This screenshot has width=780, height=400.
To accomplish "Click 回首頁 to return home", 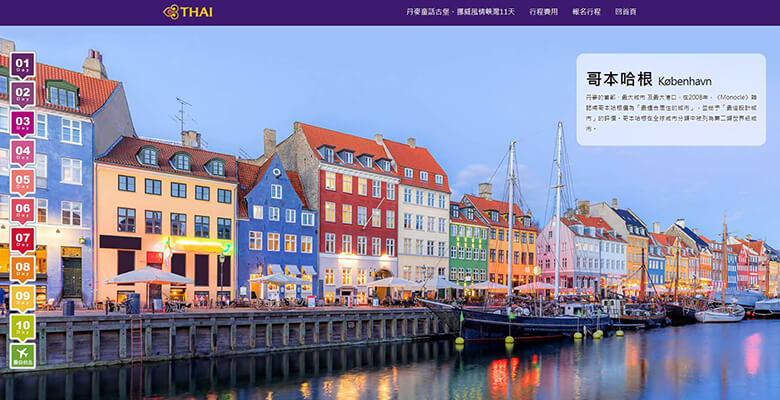I will pos(624,12).
